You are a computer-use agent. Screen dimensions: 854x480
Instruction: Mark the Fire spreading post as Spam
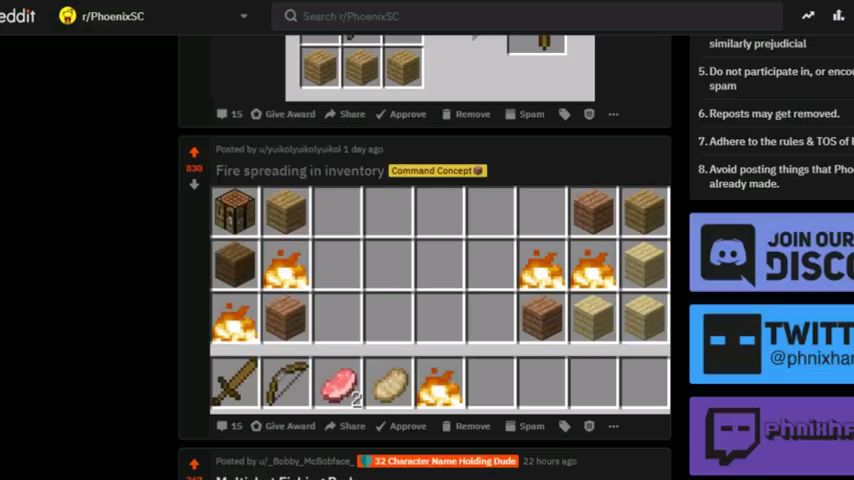click(x=525, y=426)
